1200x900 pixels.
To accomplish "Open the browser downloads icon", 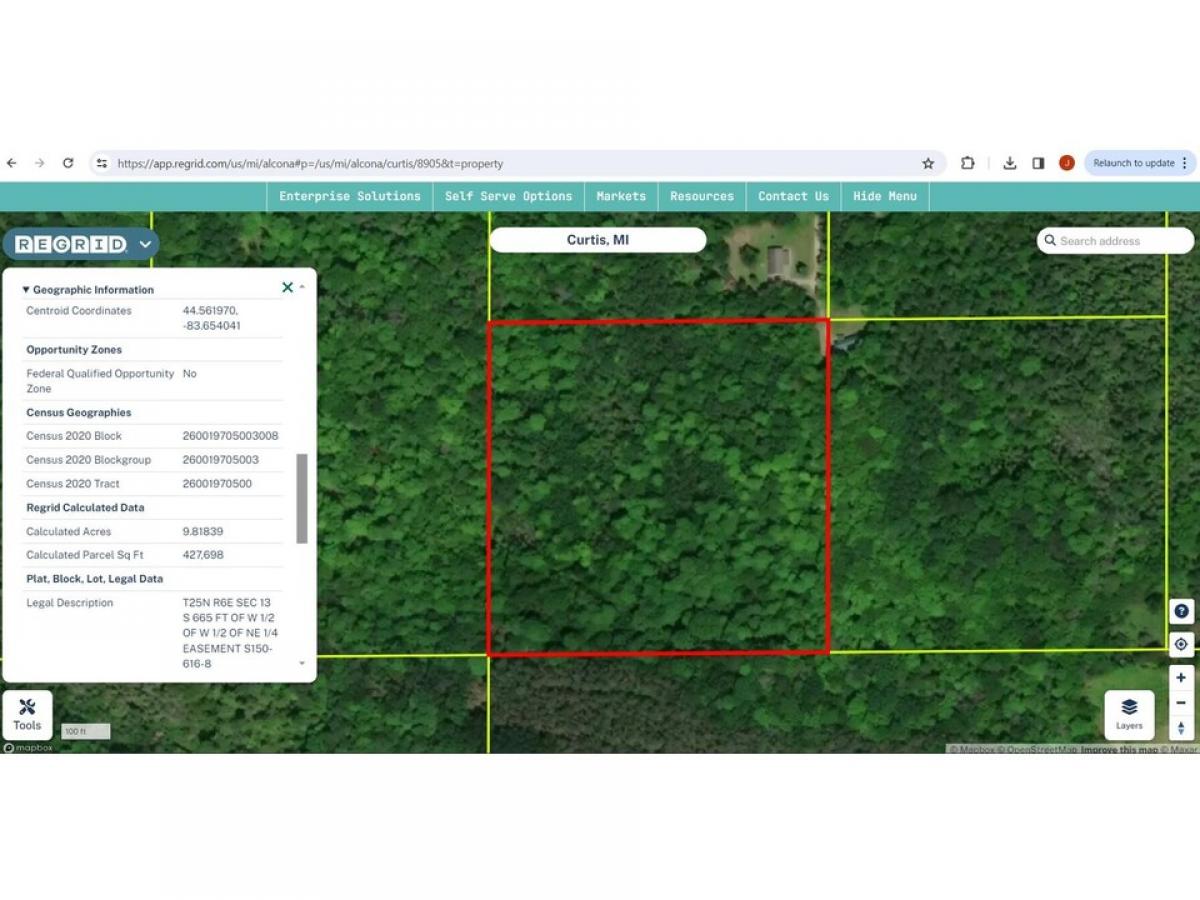I will click(1010, 163).
